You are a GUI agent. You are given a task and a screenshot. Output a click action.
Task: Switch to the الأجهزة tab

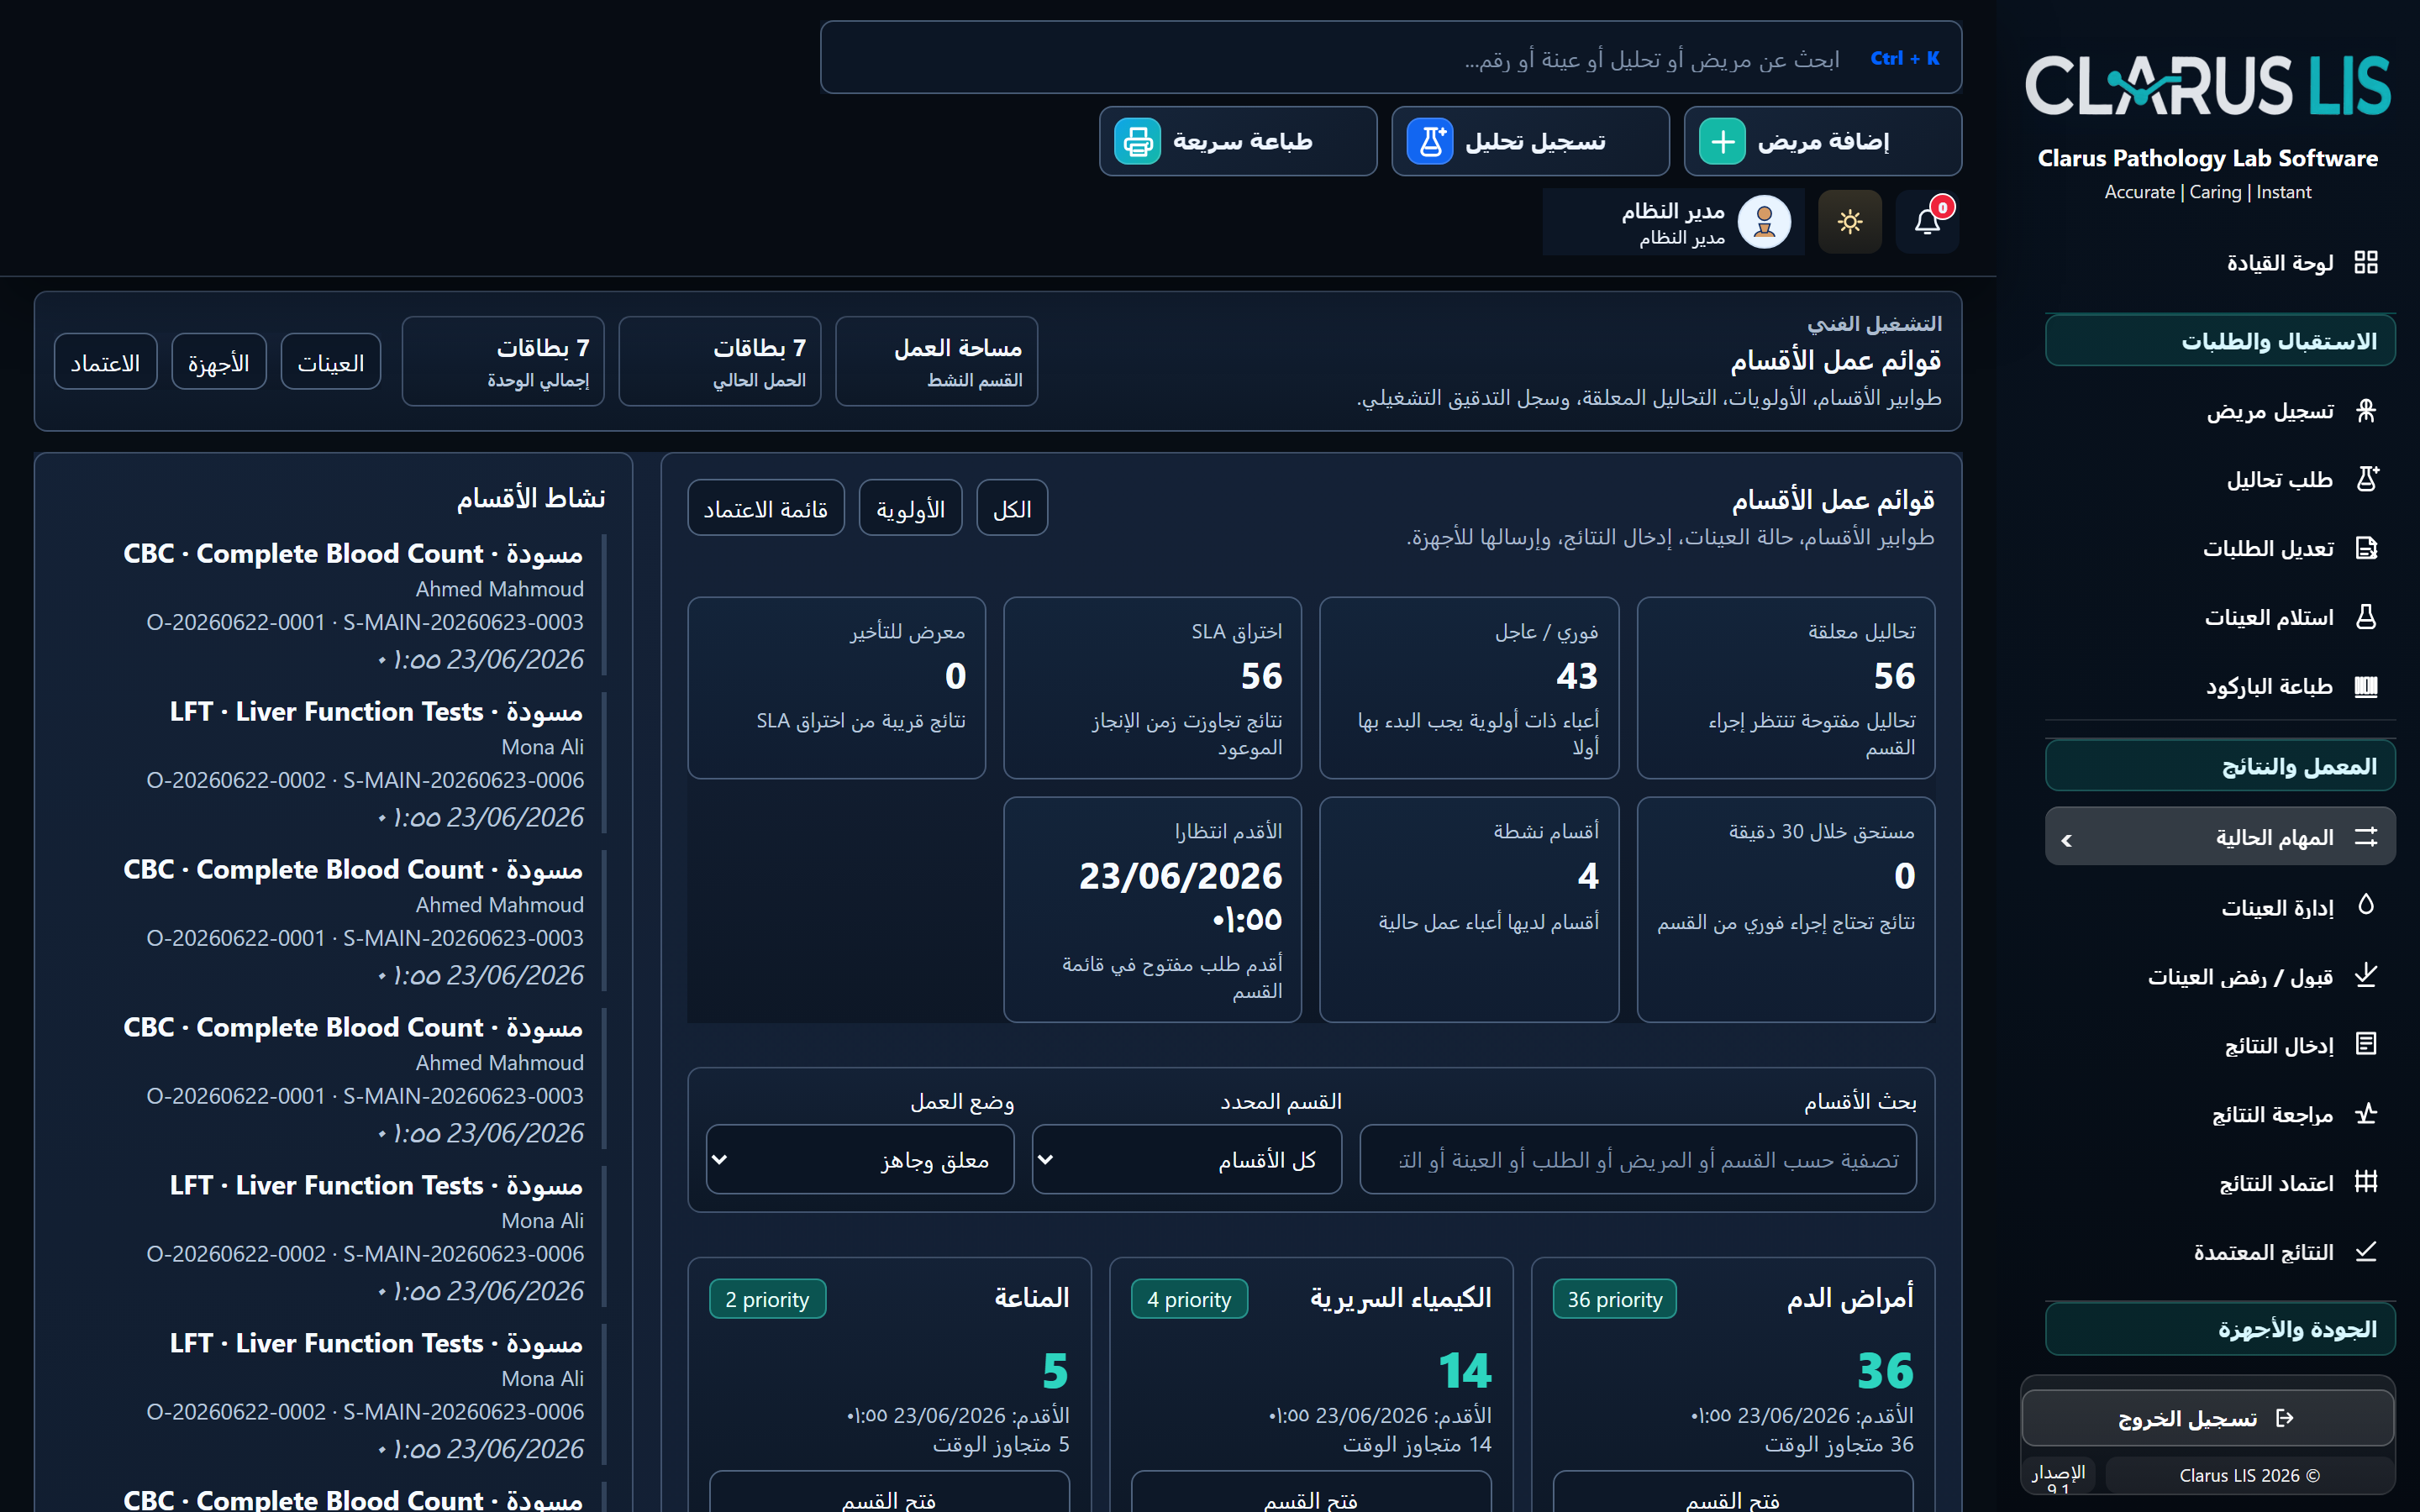tap(219, 362)
